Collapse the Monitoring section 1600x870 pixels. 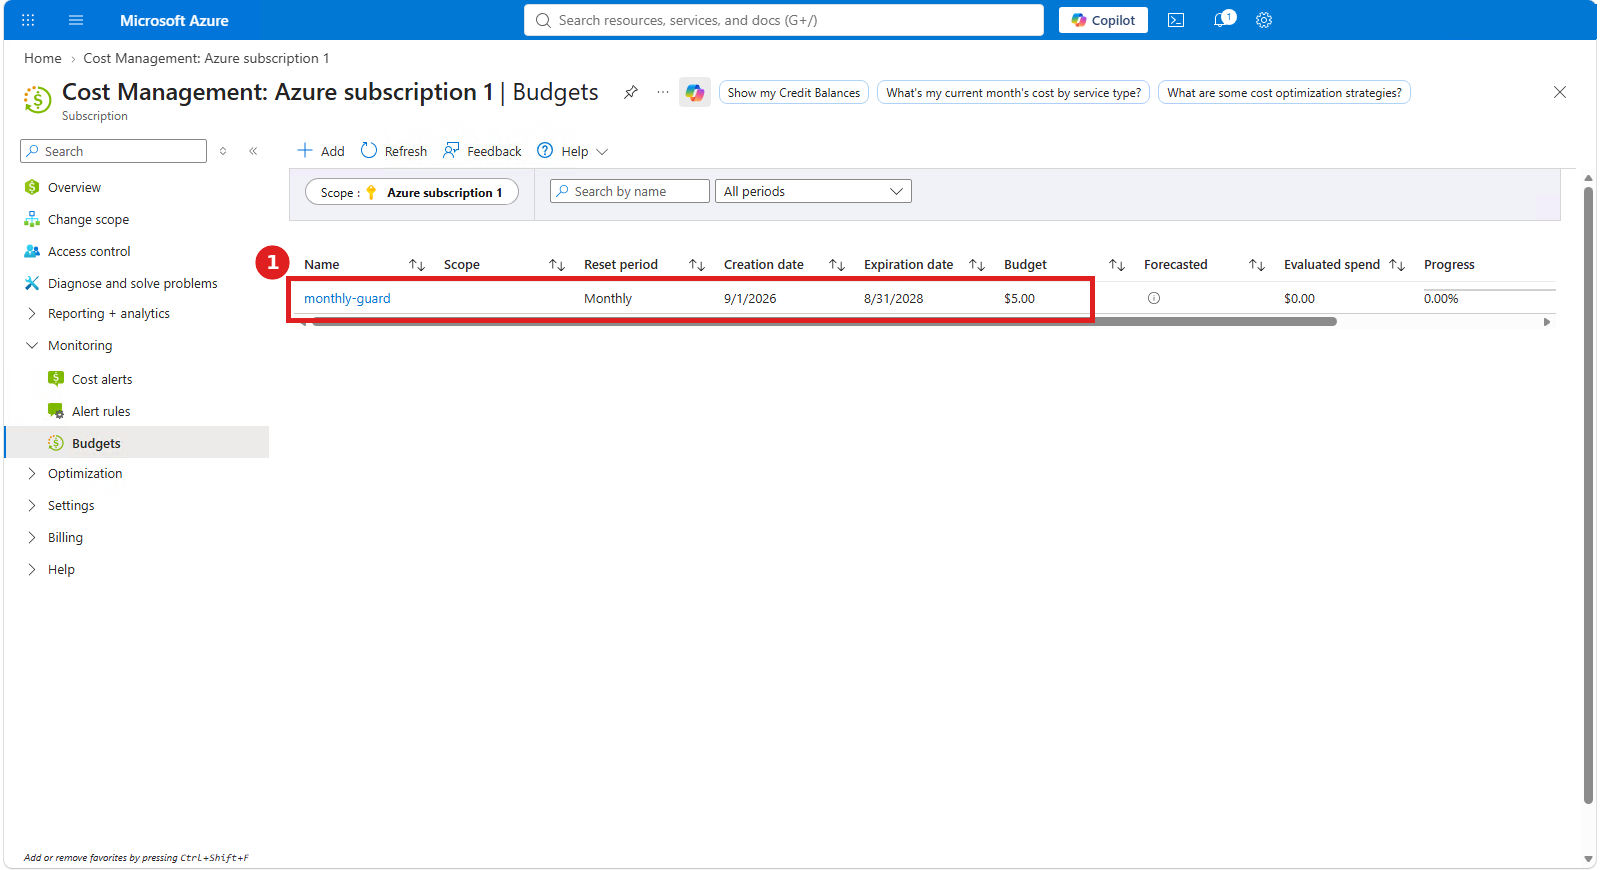click(x=32, y=346)
